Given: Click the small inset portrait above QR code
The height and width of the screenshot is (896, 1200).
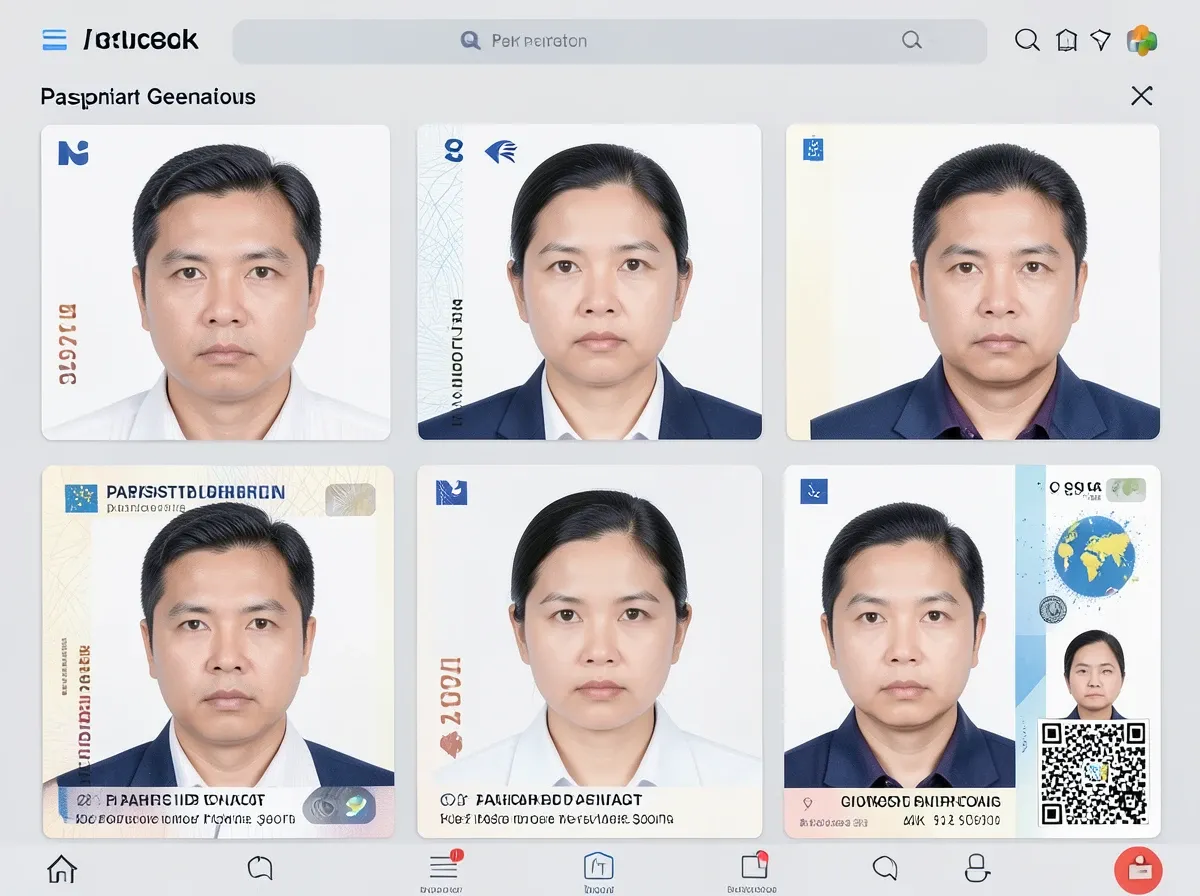Looking at the screenshot, I should point(1093,674).
